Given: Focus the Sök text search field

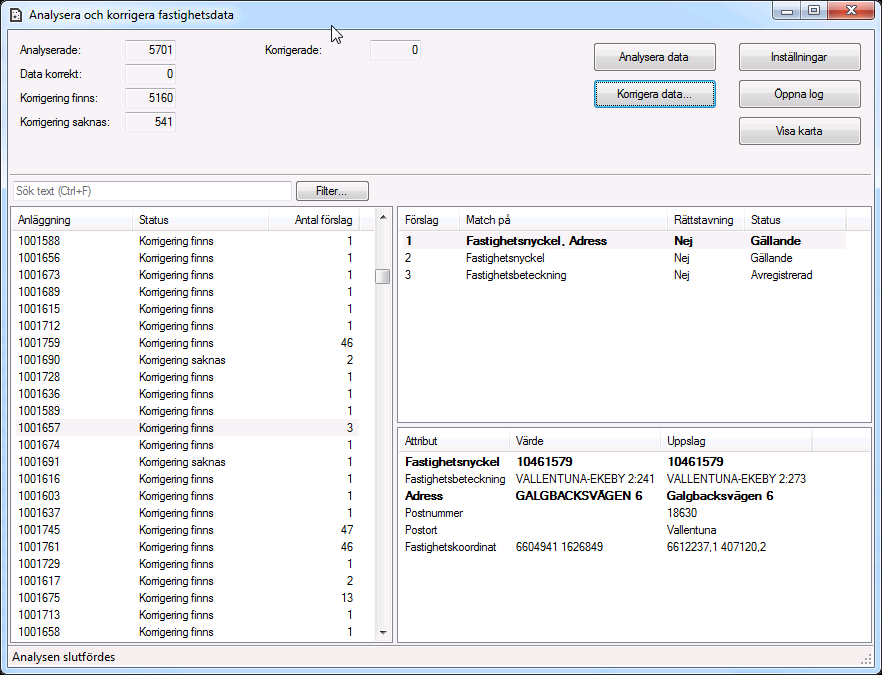Looking at the screenshot, I should point(152,190).
